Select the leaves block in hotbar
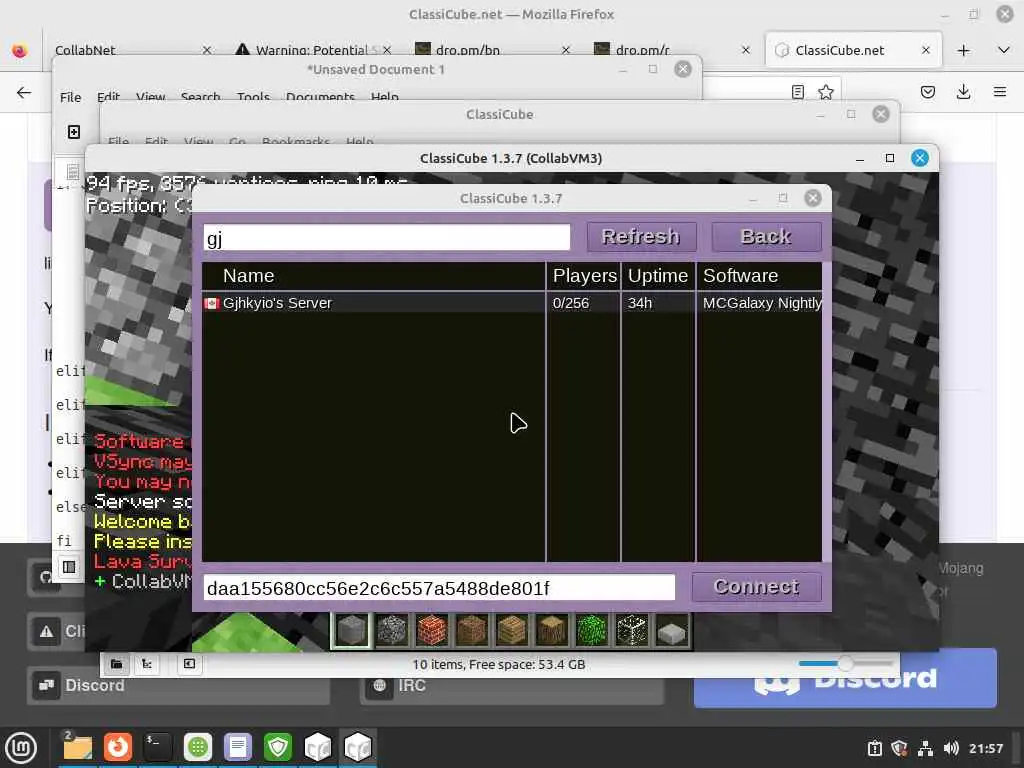The image size is (1024, 768). [x=592, y=630]
